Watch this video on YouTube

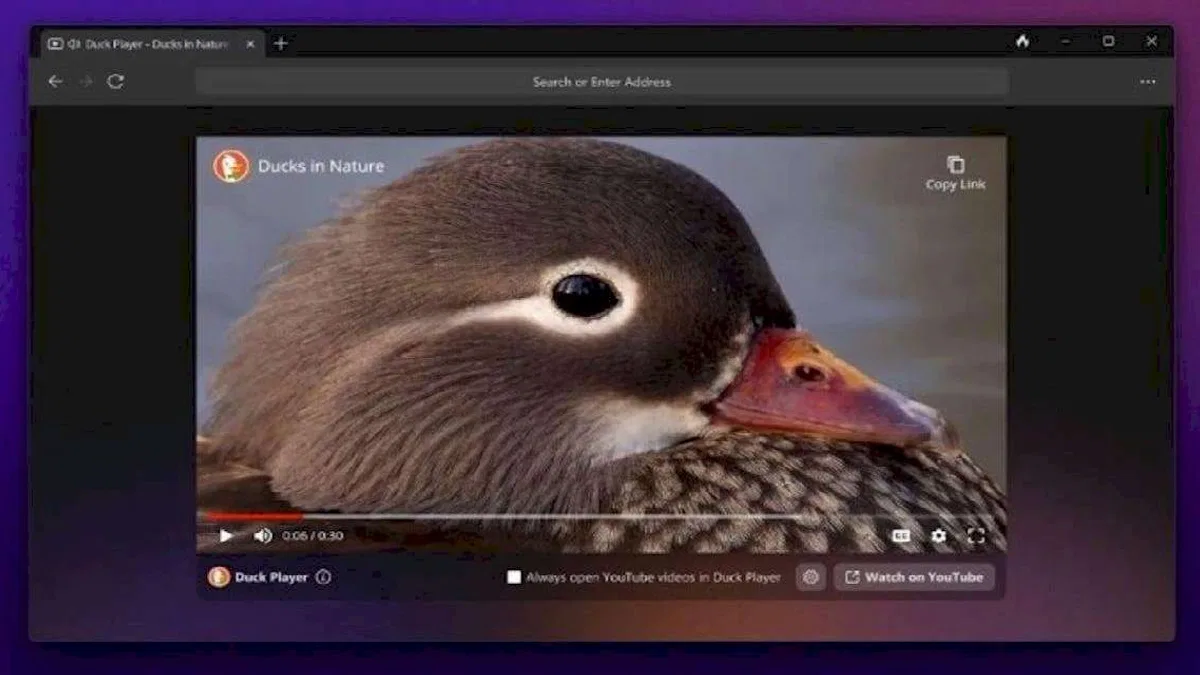(x=915, y=577)
